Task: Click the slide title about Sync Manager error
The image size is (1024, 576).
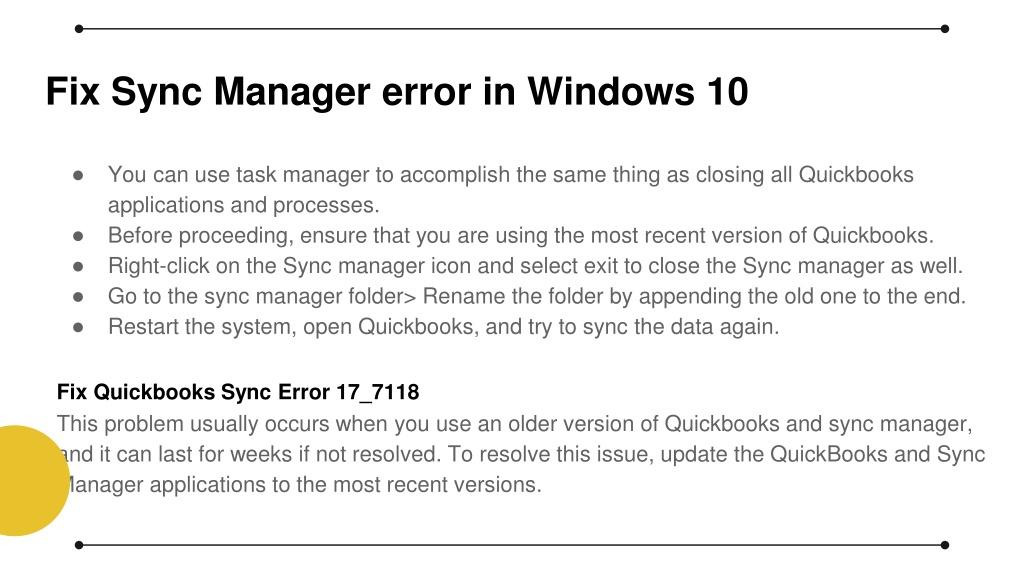Action: coord(397,92)
